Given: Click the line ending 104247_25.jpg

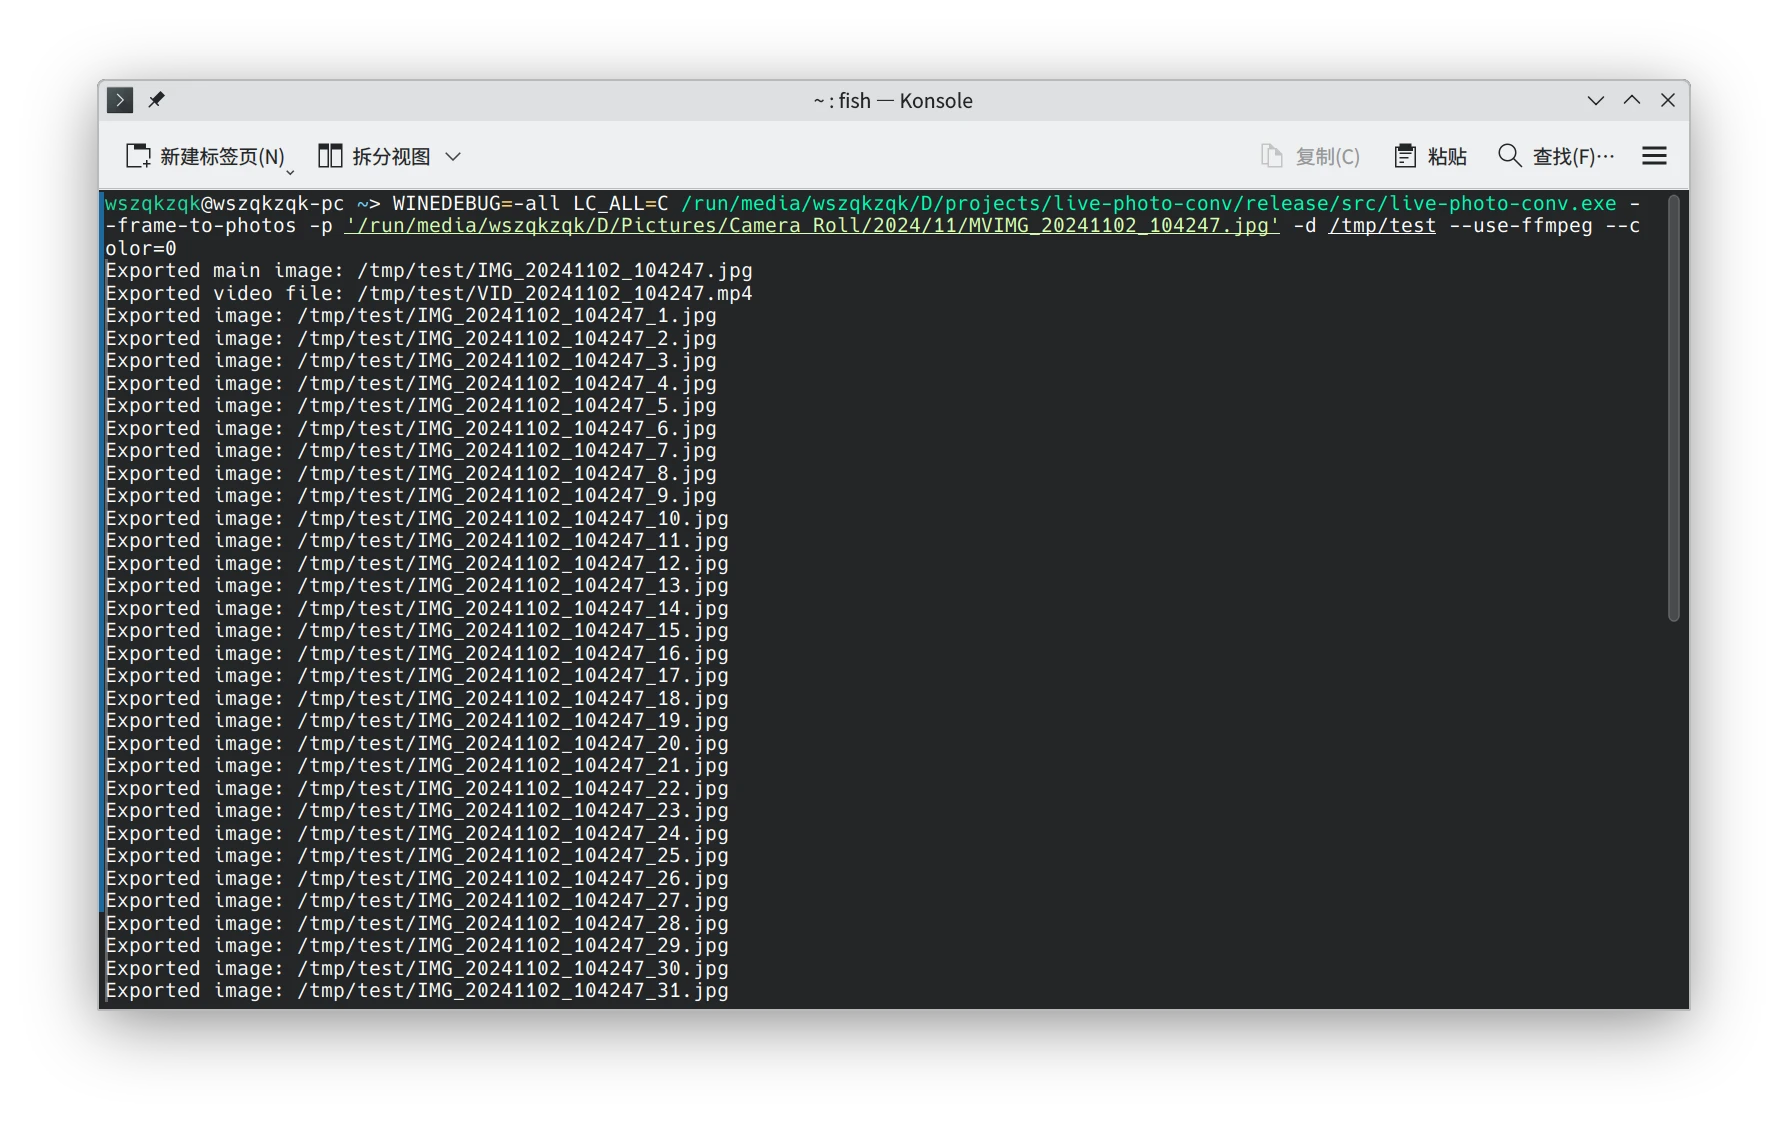Looking at the screenshot, I should click(417, 856).
